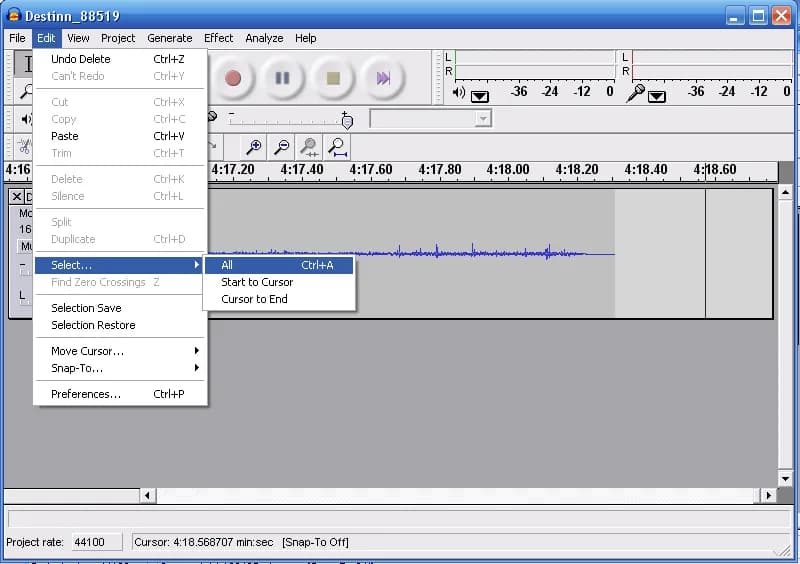Open the Project menu
The image size is (800, 564).
[x=118, y=38]
